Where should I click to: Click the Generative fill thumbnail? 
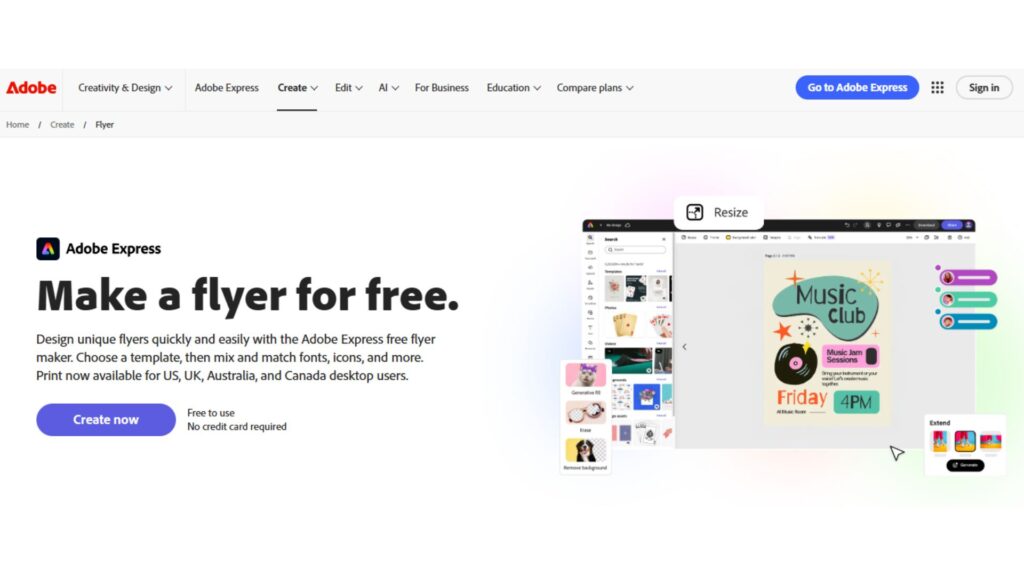tap(585, 376)
